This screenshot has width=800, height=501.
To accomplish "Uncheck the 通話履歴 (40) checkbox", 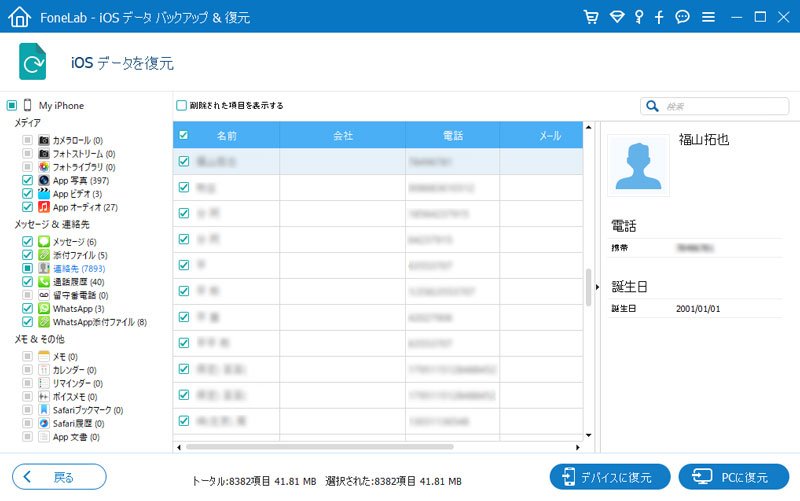I will pyautogui.click(x=28, y=281).
